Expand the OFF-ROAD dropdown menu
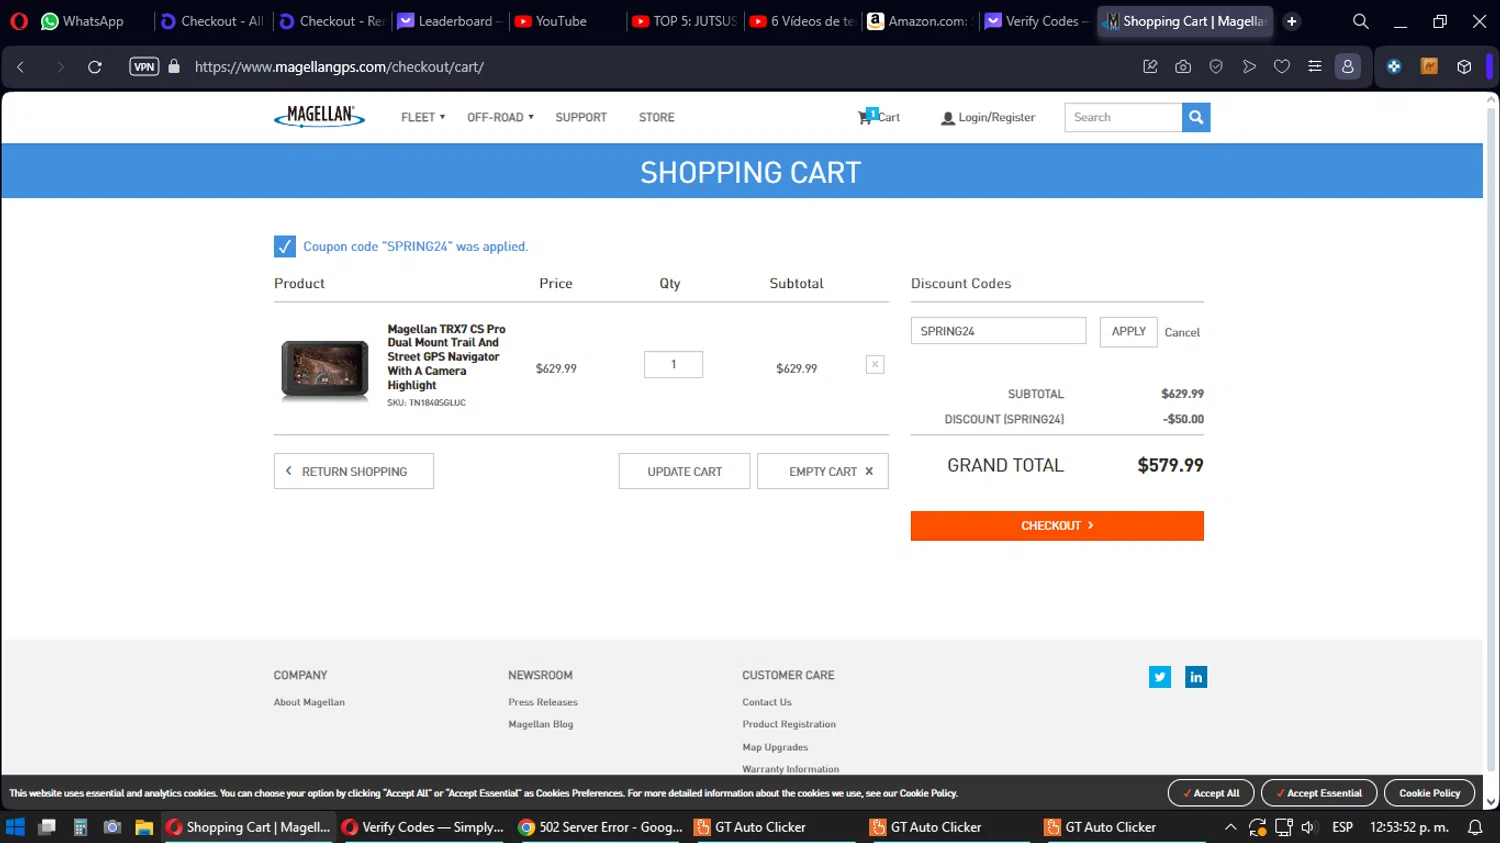 pyautogui.click(x=500, y=117)
